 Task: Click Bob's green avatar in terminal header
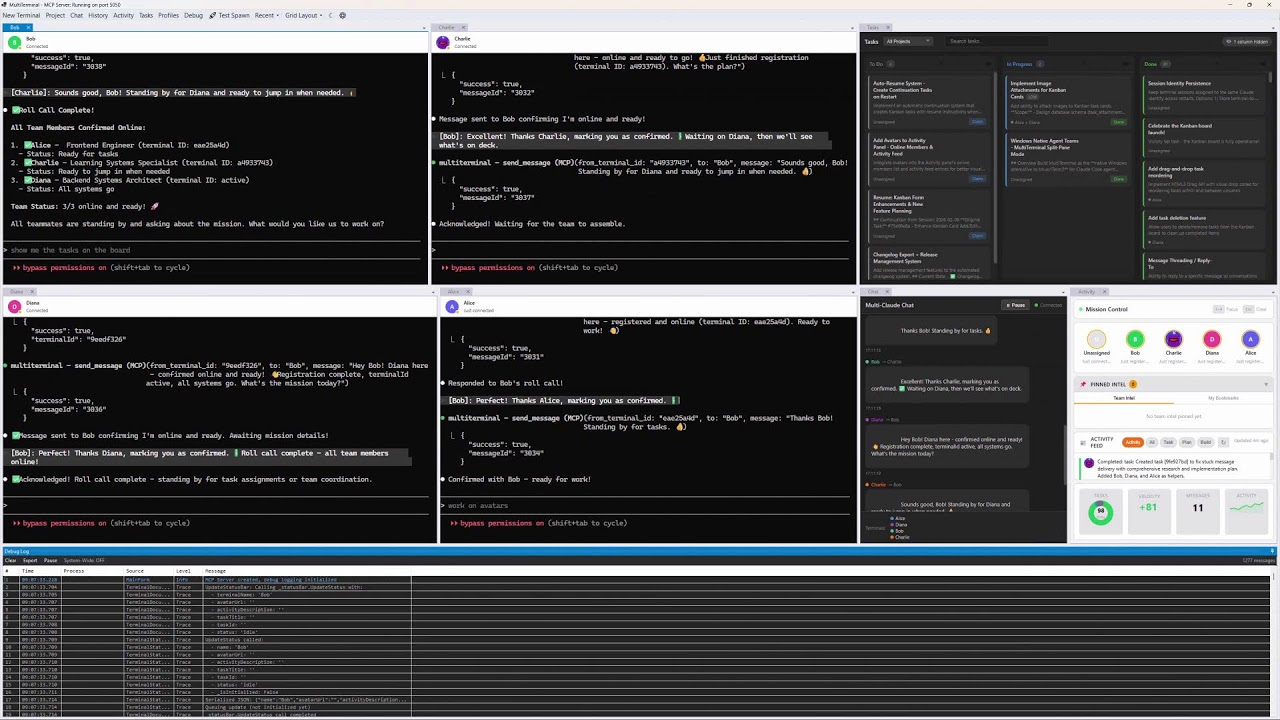(14, 43)
